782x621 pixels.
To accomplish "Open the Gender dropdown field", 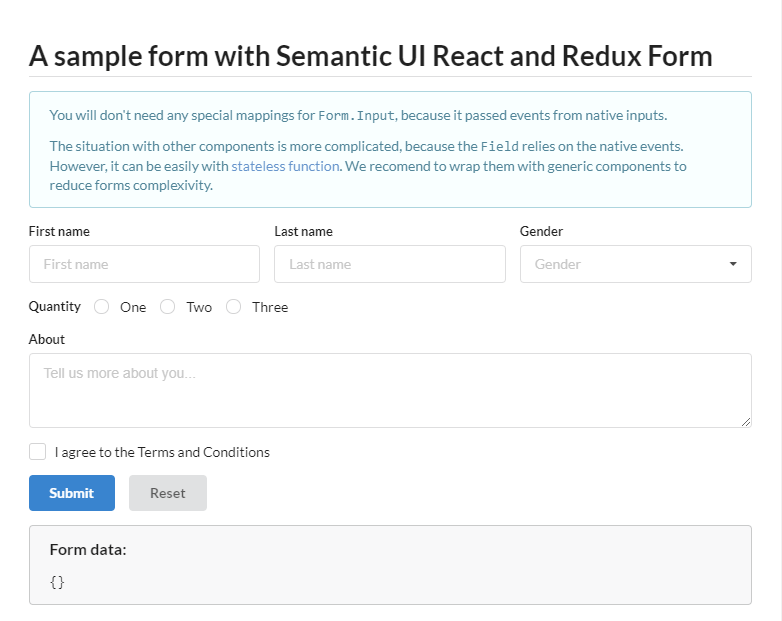I will (x=635, y=264).
